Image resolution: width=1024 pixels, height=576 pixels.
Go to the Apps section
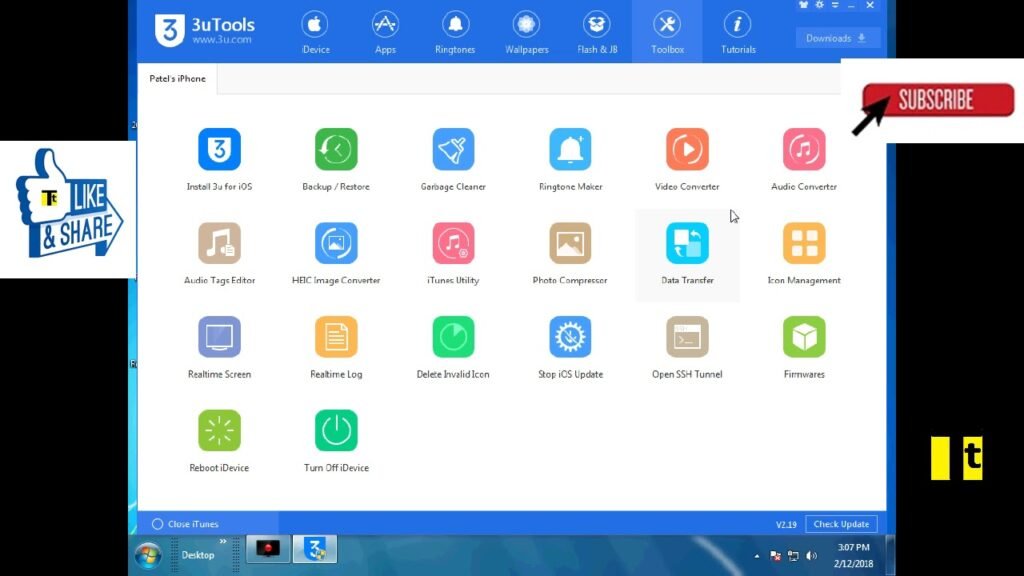click(x=385, y=32)
